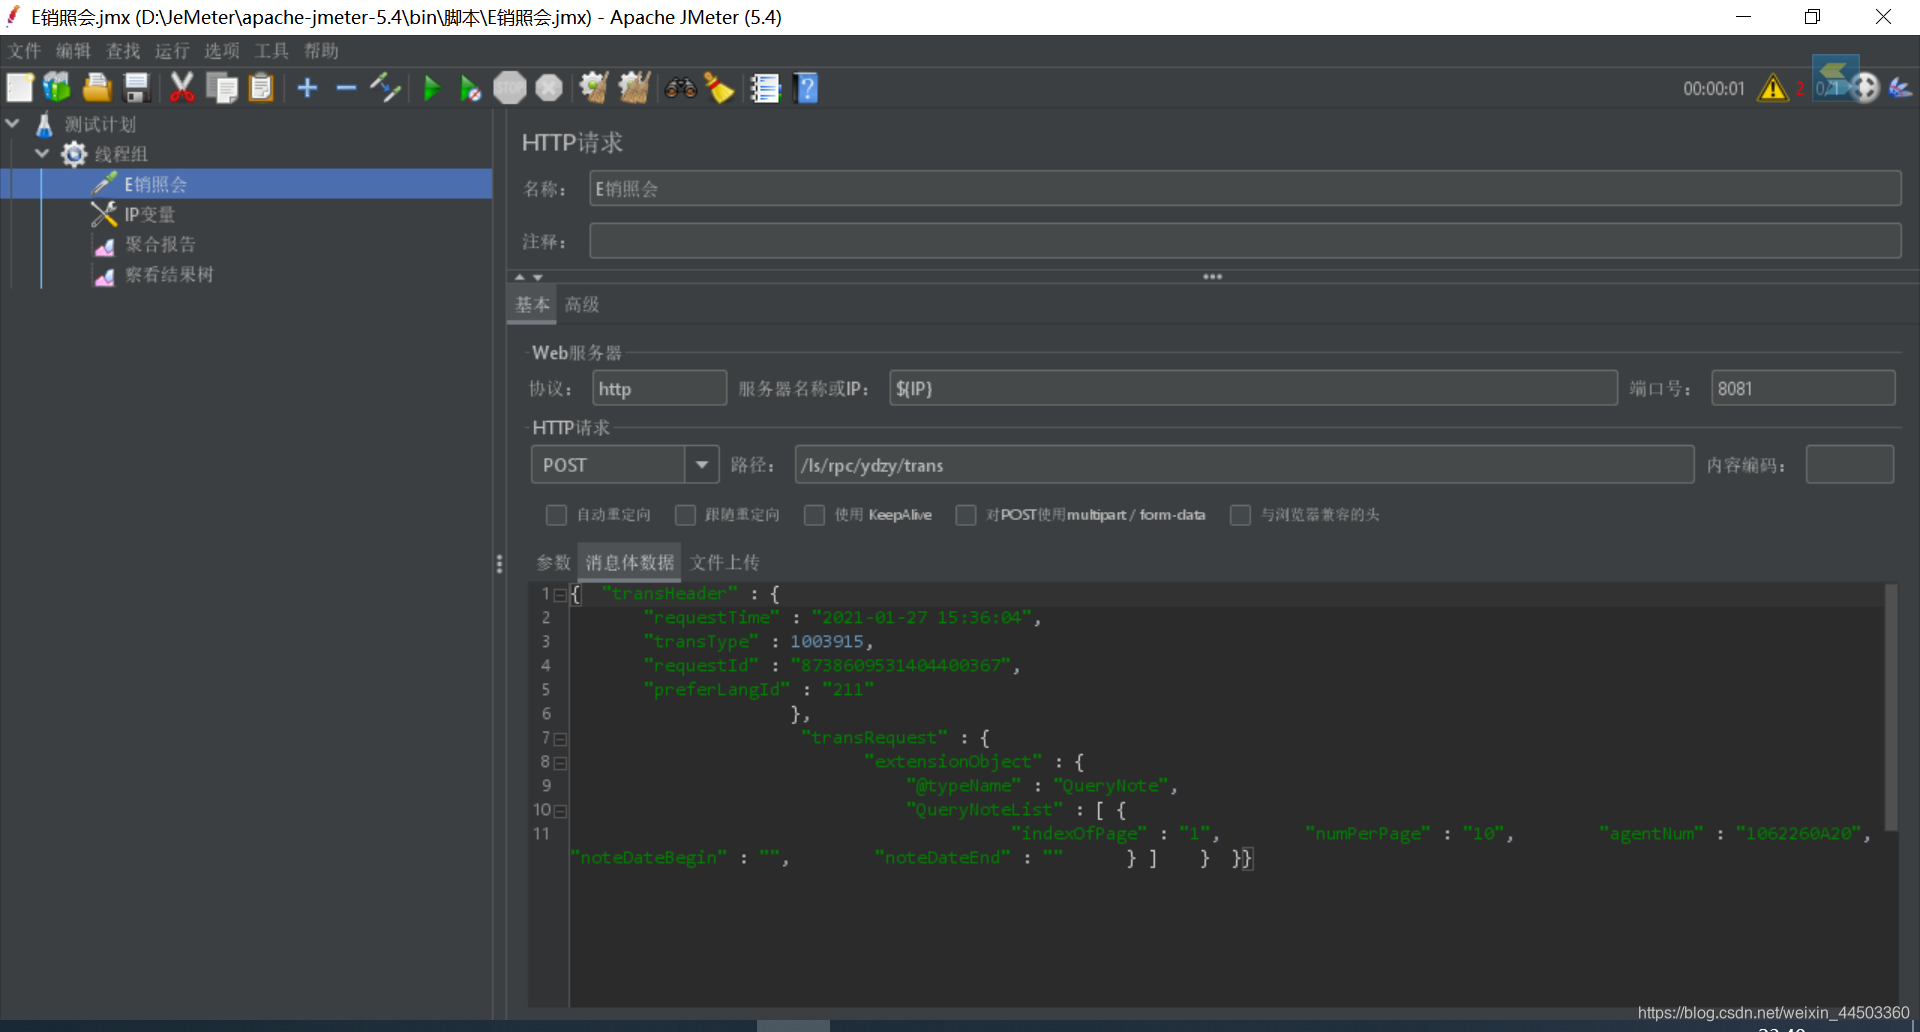Save the test plan
Screen dimensions: 1920x1032
click(x=136, y=88)
